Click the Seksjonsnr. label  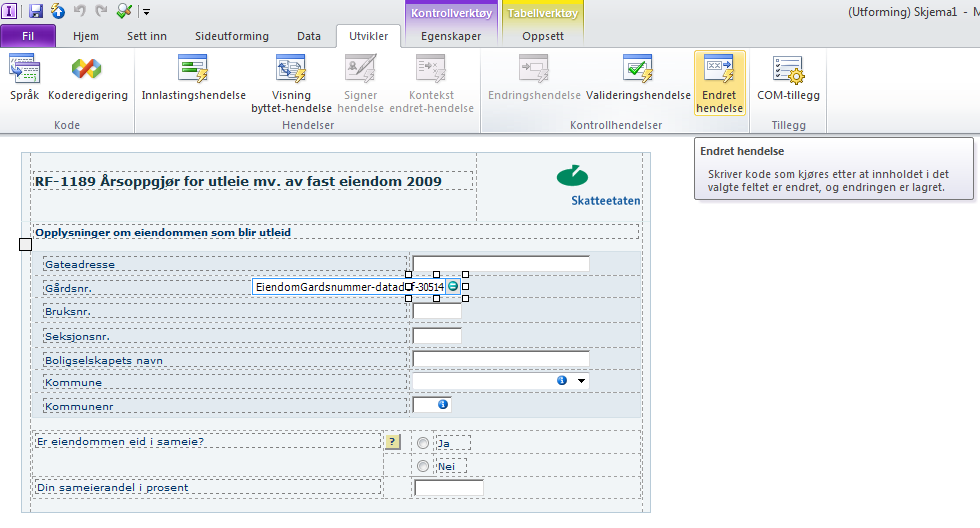coord(77,336)
